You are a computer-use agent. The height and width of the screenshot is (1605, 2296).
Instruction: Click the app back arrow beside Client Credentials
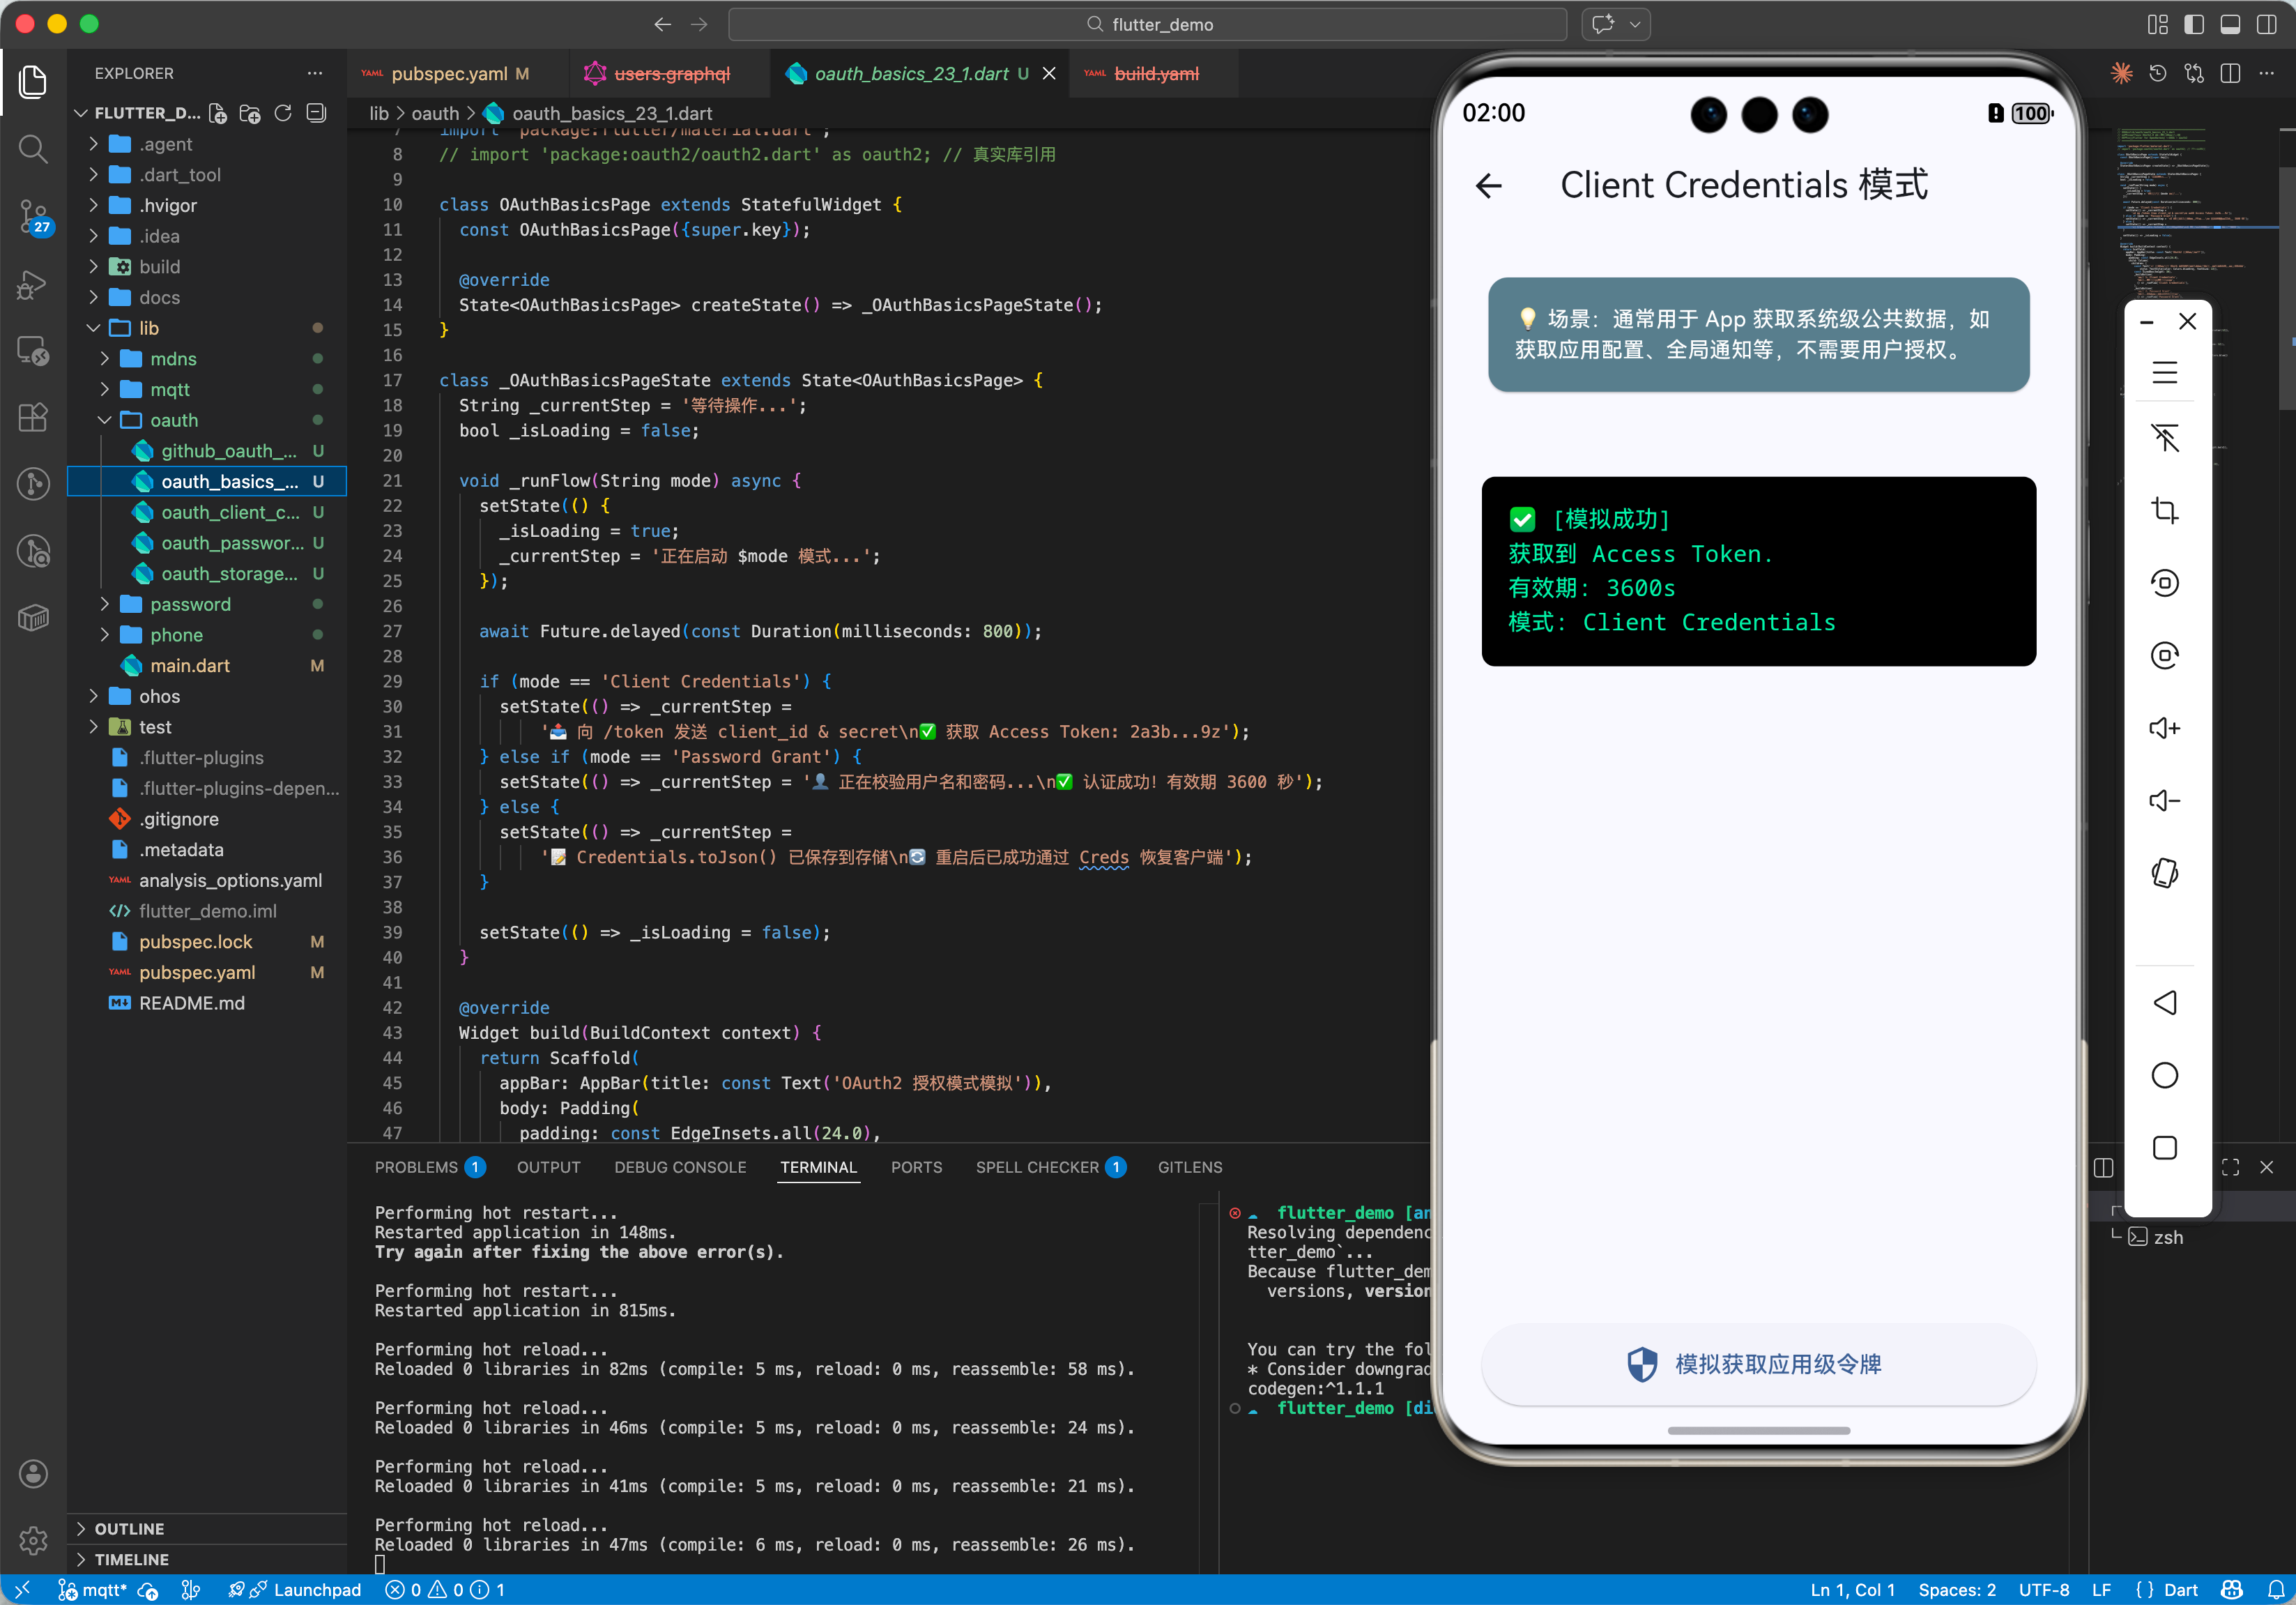click(x=1488, y=185)
